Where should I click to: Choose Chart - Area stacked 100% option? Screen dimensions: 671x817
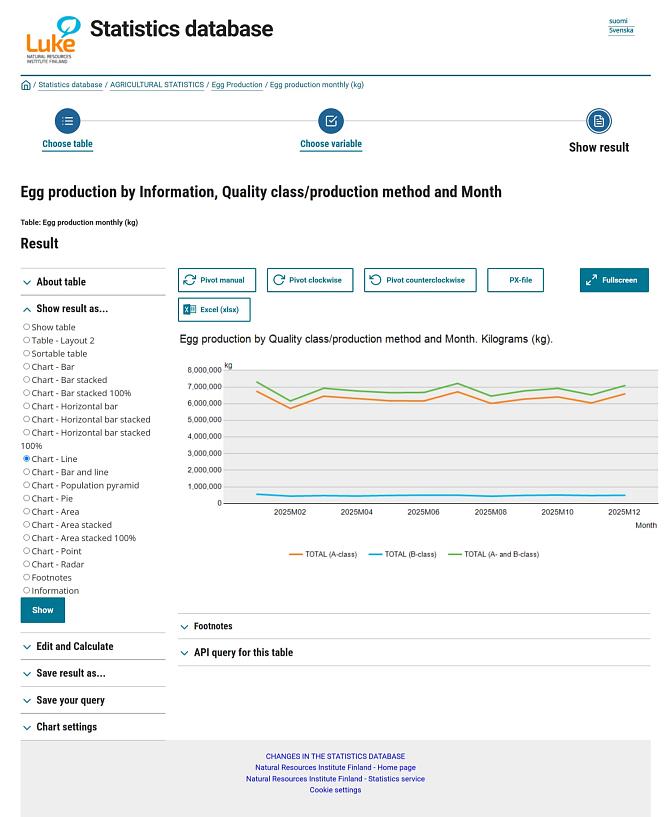coord(26,537)
